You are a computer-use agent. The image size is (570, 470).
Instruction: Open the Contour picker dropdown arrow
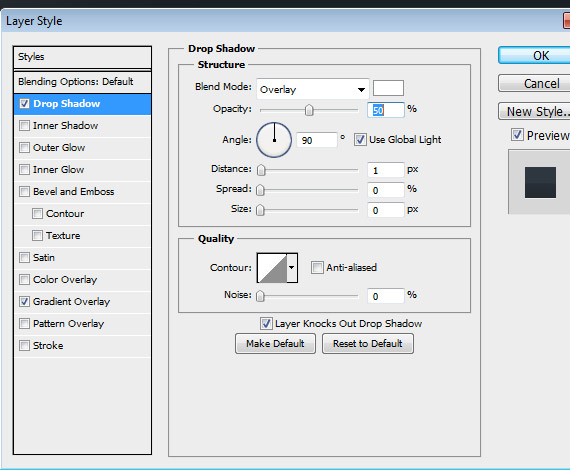292,268
